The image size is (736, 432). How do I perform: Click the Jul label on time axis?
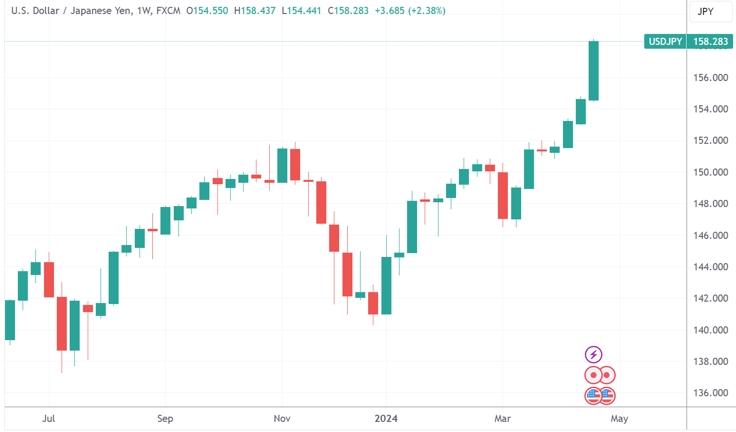click(x=48, y=418)
